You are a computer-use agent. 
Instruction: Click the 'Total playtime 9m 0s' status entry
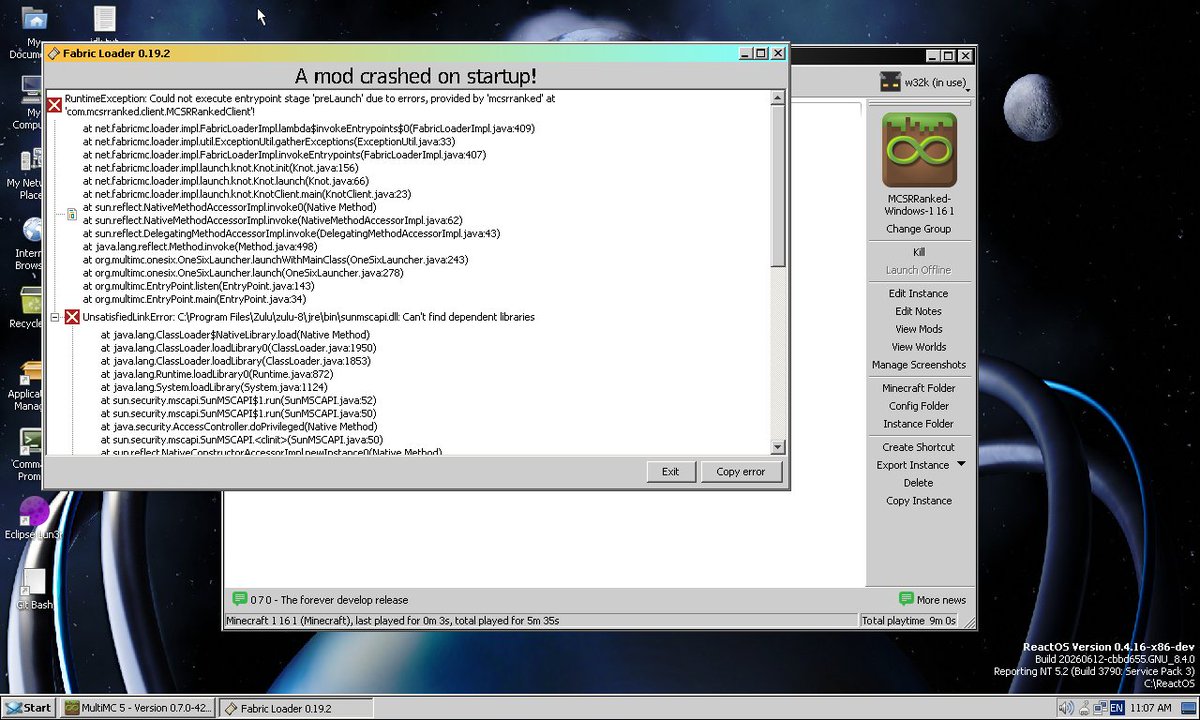[x=909, y=621]
